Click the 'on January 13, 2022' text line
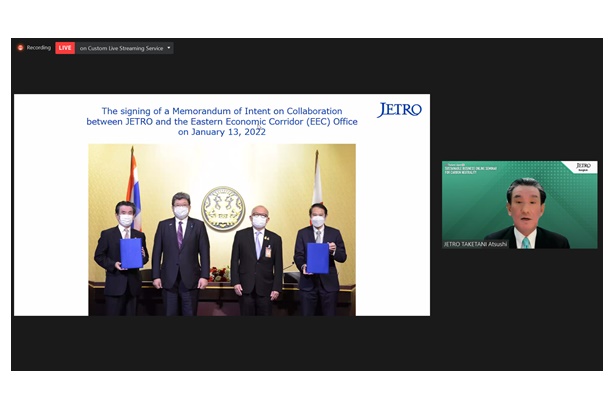Screen dimensions: 615x410 pos(222,132)
